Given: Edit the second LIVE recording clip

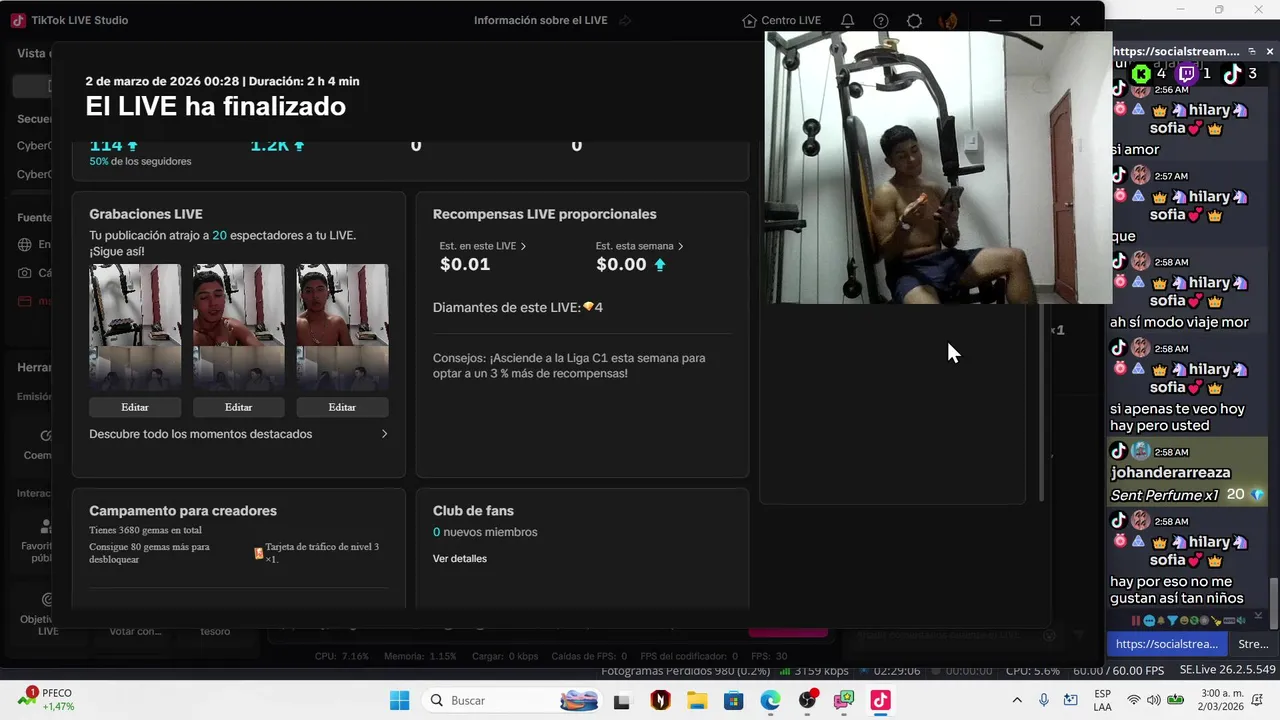Looking at the screenshot, I should [x=238, y=407].
